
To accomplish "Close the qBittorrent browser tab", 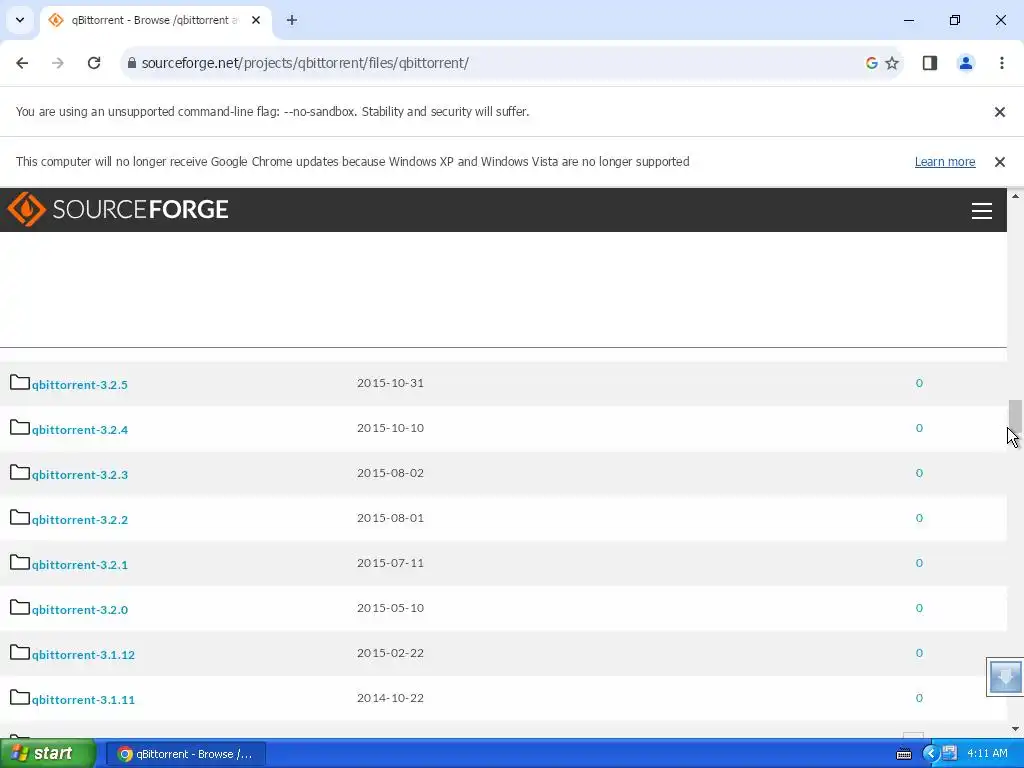I will tap(256, 20).
